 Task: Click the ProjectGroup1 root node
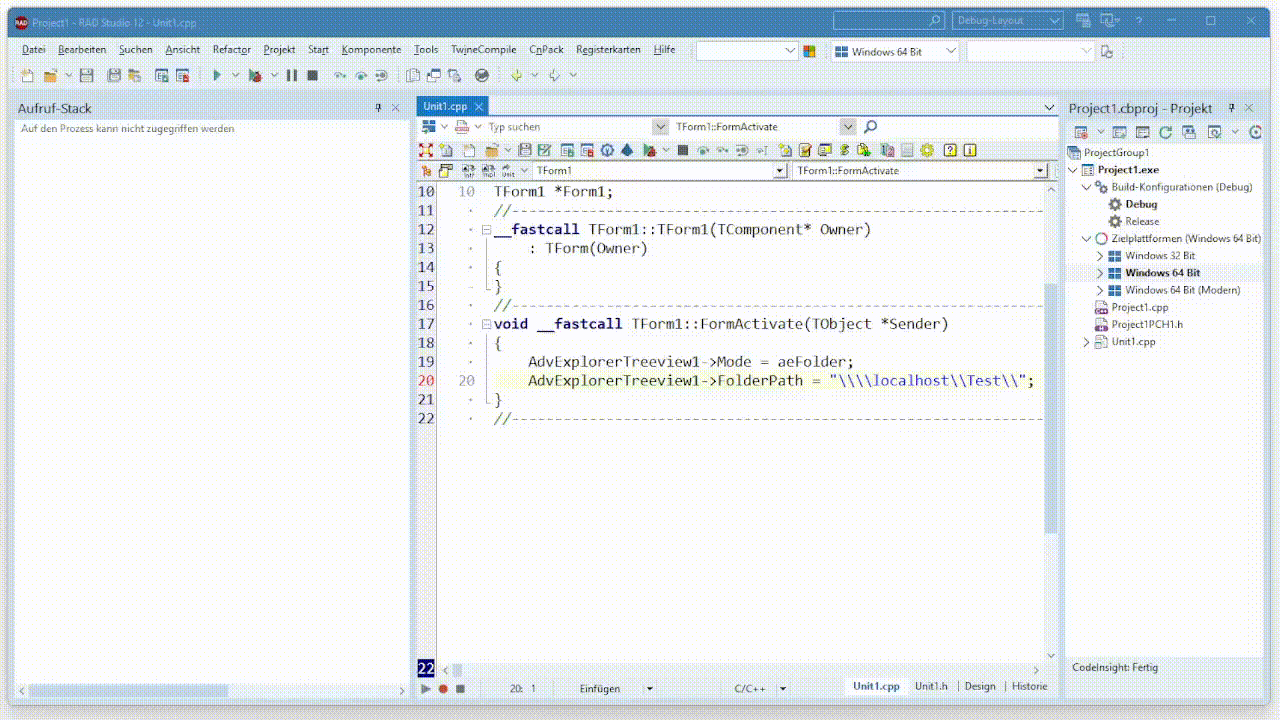(x=1116, y=153)
